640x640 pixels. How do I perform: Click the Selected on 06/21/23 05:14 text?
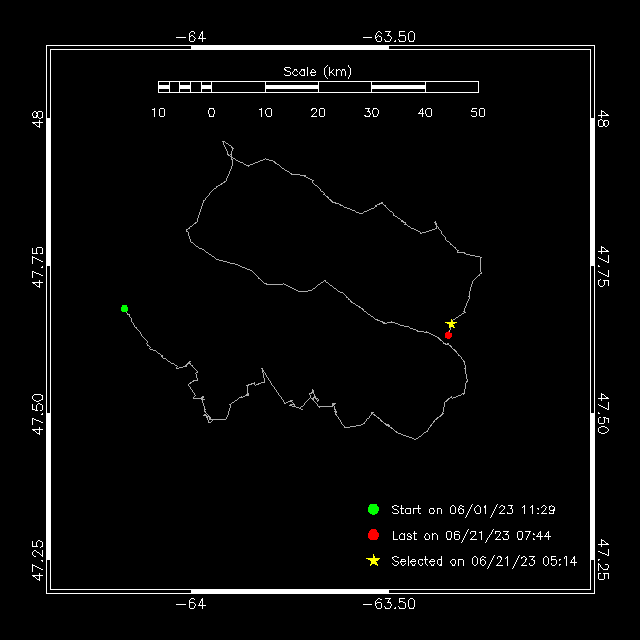[x=484, y=561]
